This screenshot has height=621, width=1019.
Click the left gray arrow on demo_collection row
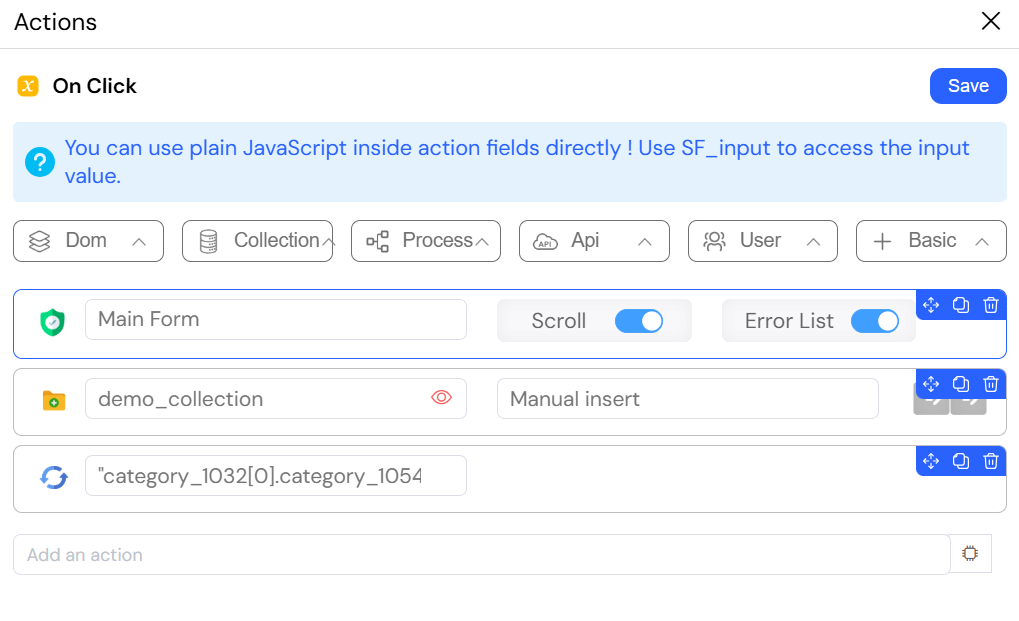point(931,401)
